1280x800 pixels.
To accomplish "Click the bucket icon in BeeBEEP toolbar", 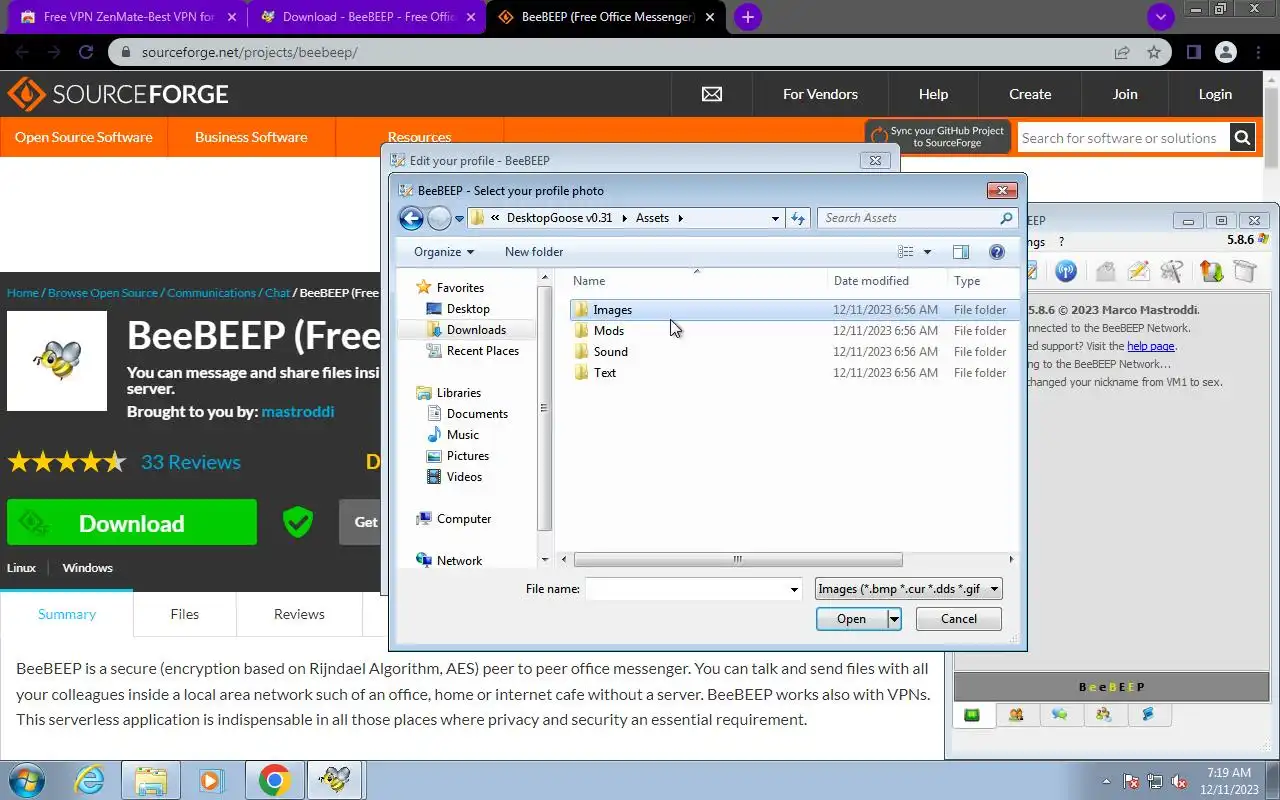I will coord(1244,271).
